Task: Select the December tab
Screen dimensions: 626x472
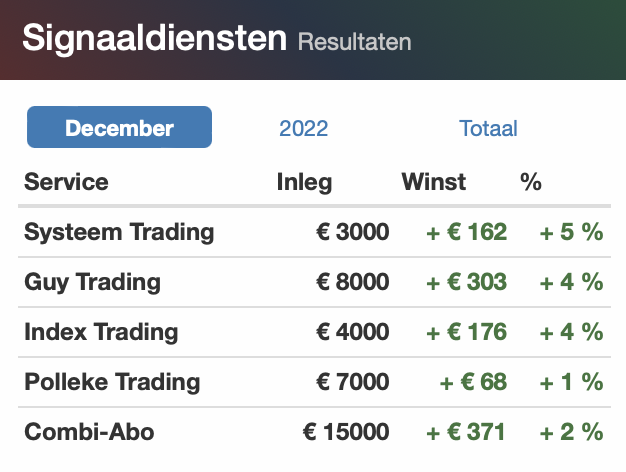Action: 119,127
